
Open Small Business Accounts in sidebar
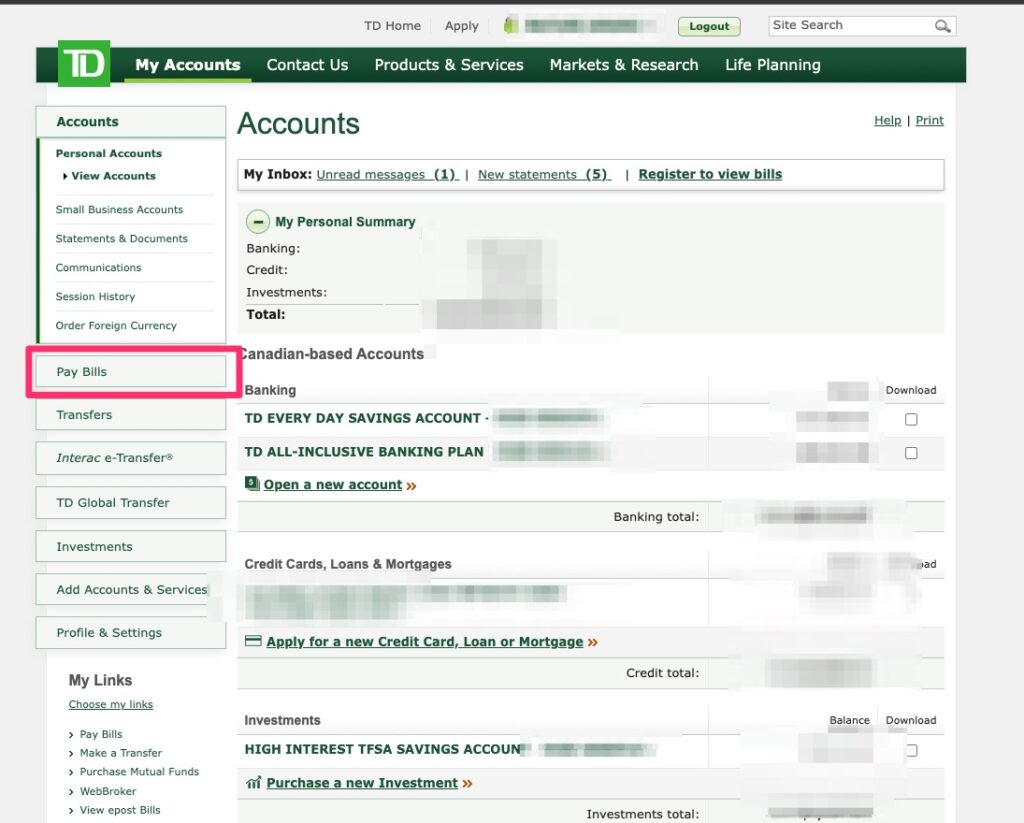tap(119, 210)
